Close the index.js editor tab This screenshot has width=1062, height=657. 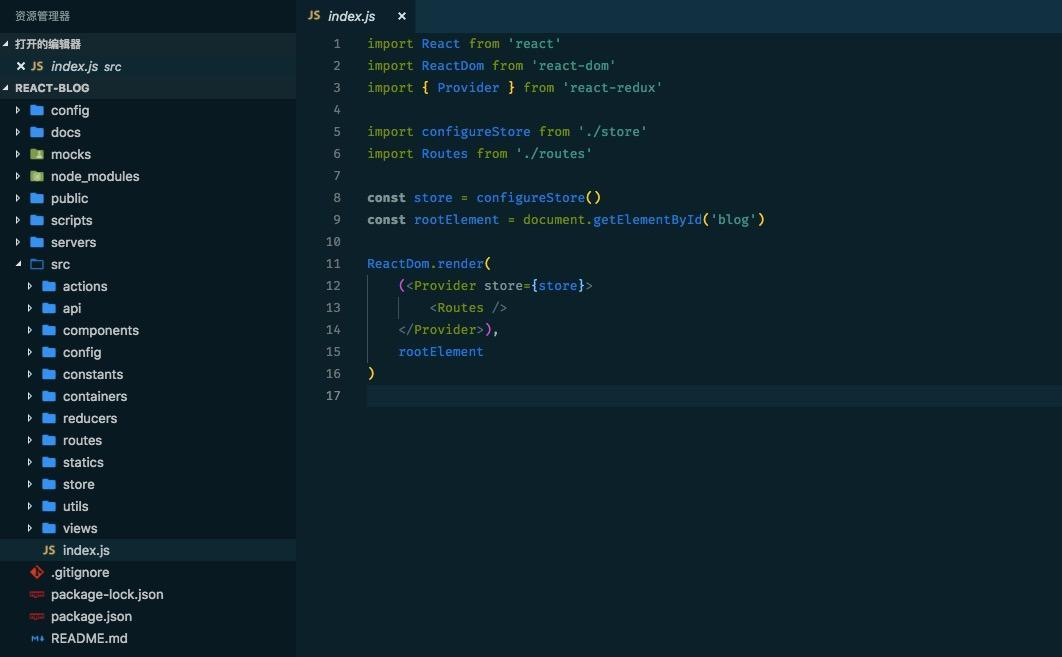tap(402, 16)
